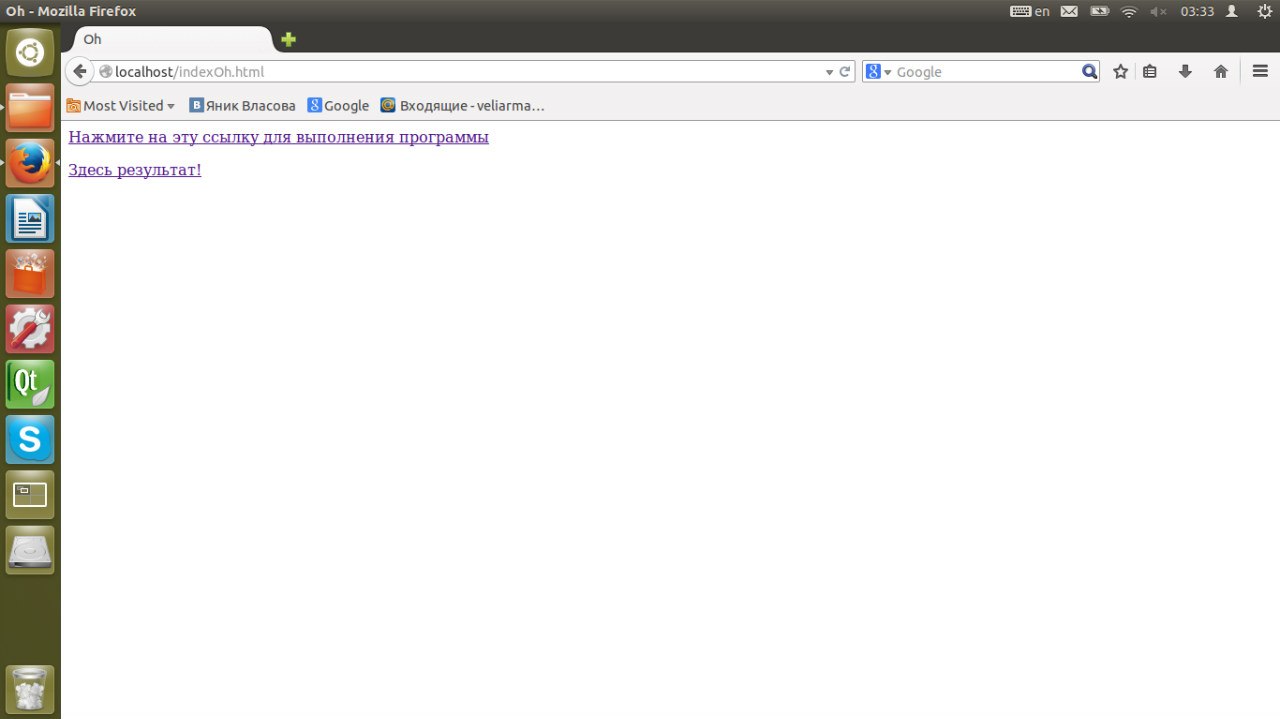1280x719 pixels.
Task: Open the Downloads arrow icon
Action: coord(1185,72)
